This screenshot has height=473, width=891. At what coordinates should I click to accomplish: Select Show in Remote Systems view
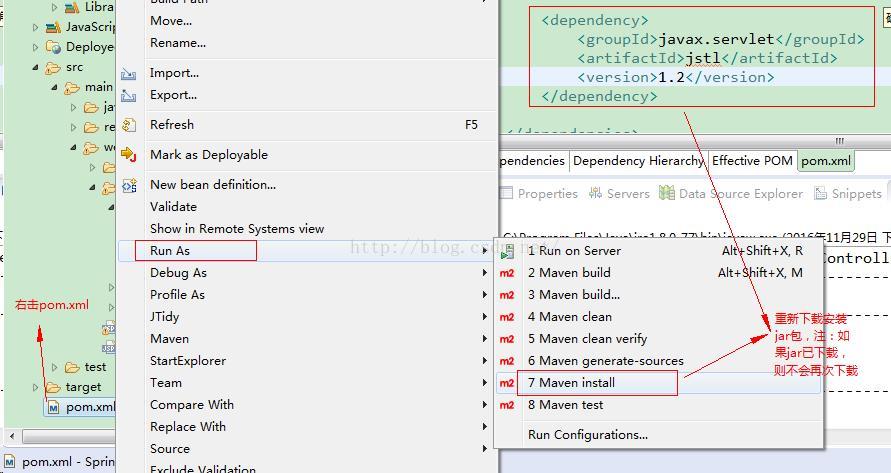point(237,229)
